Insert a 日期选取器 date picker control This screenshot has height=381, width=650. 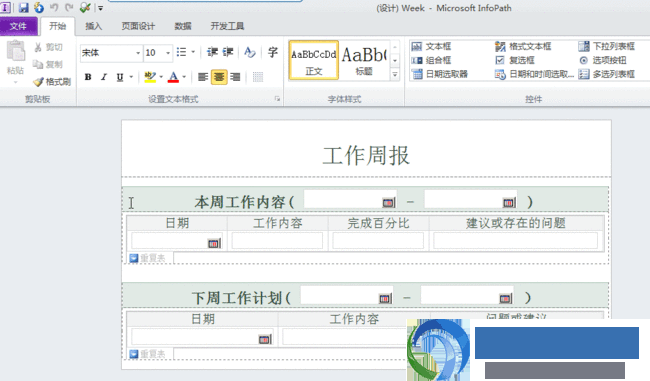[440, 74]
